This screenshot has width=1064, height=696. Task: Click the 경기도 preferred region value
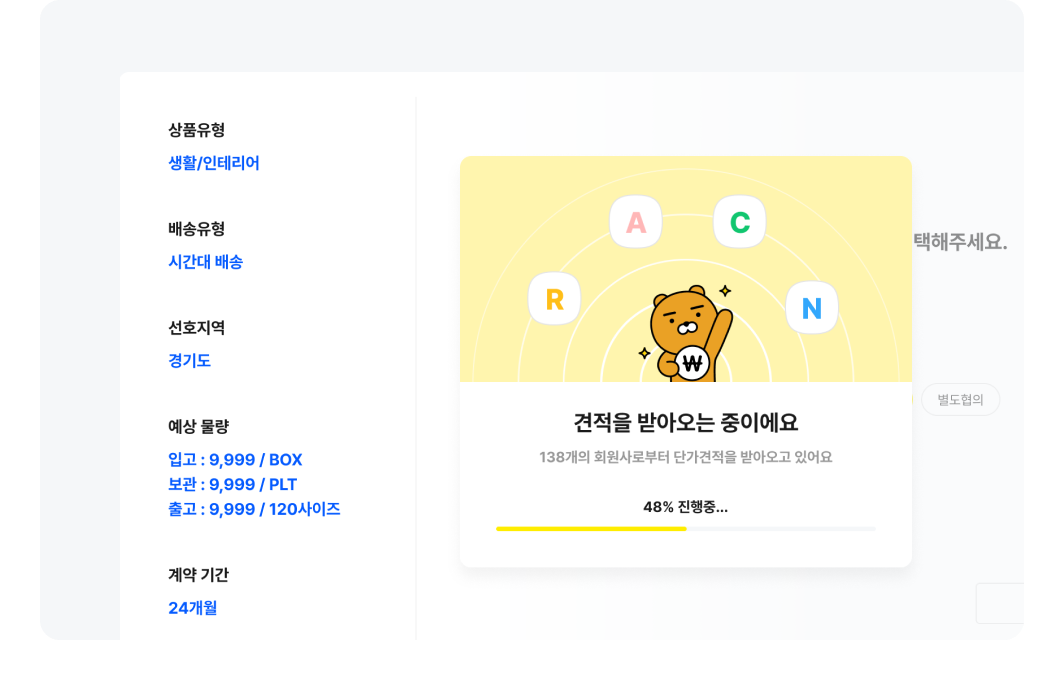(189, 361)
